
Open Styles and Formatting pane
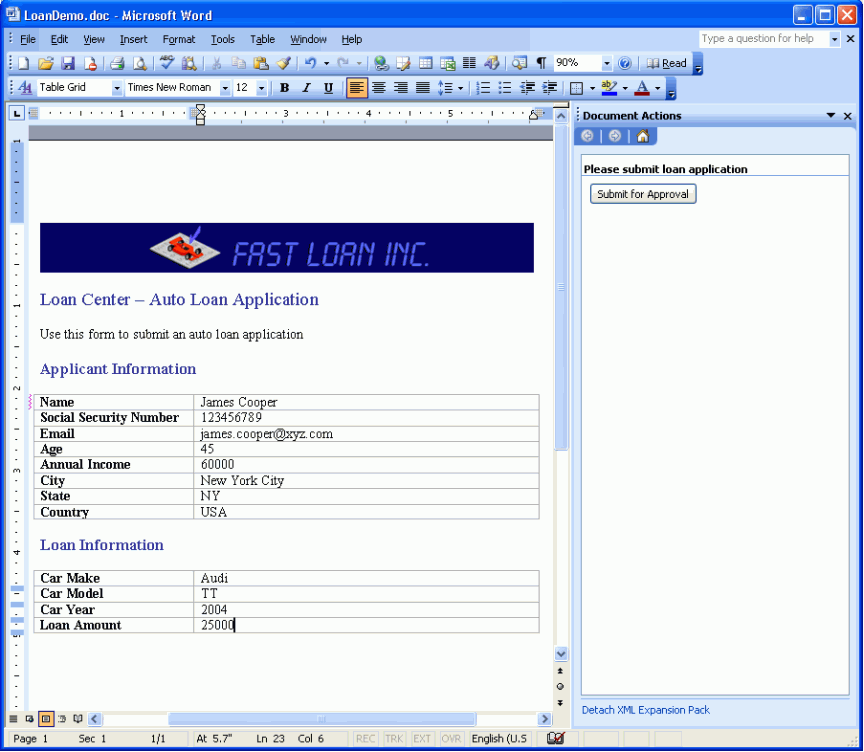tap(25, 88)
